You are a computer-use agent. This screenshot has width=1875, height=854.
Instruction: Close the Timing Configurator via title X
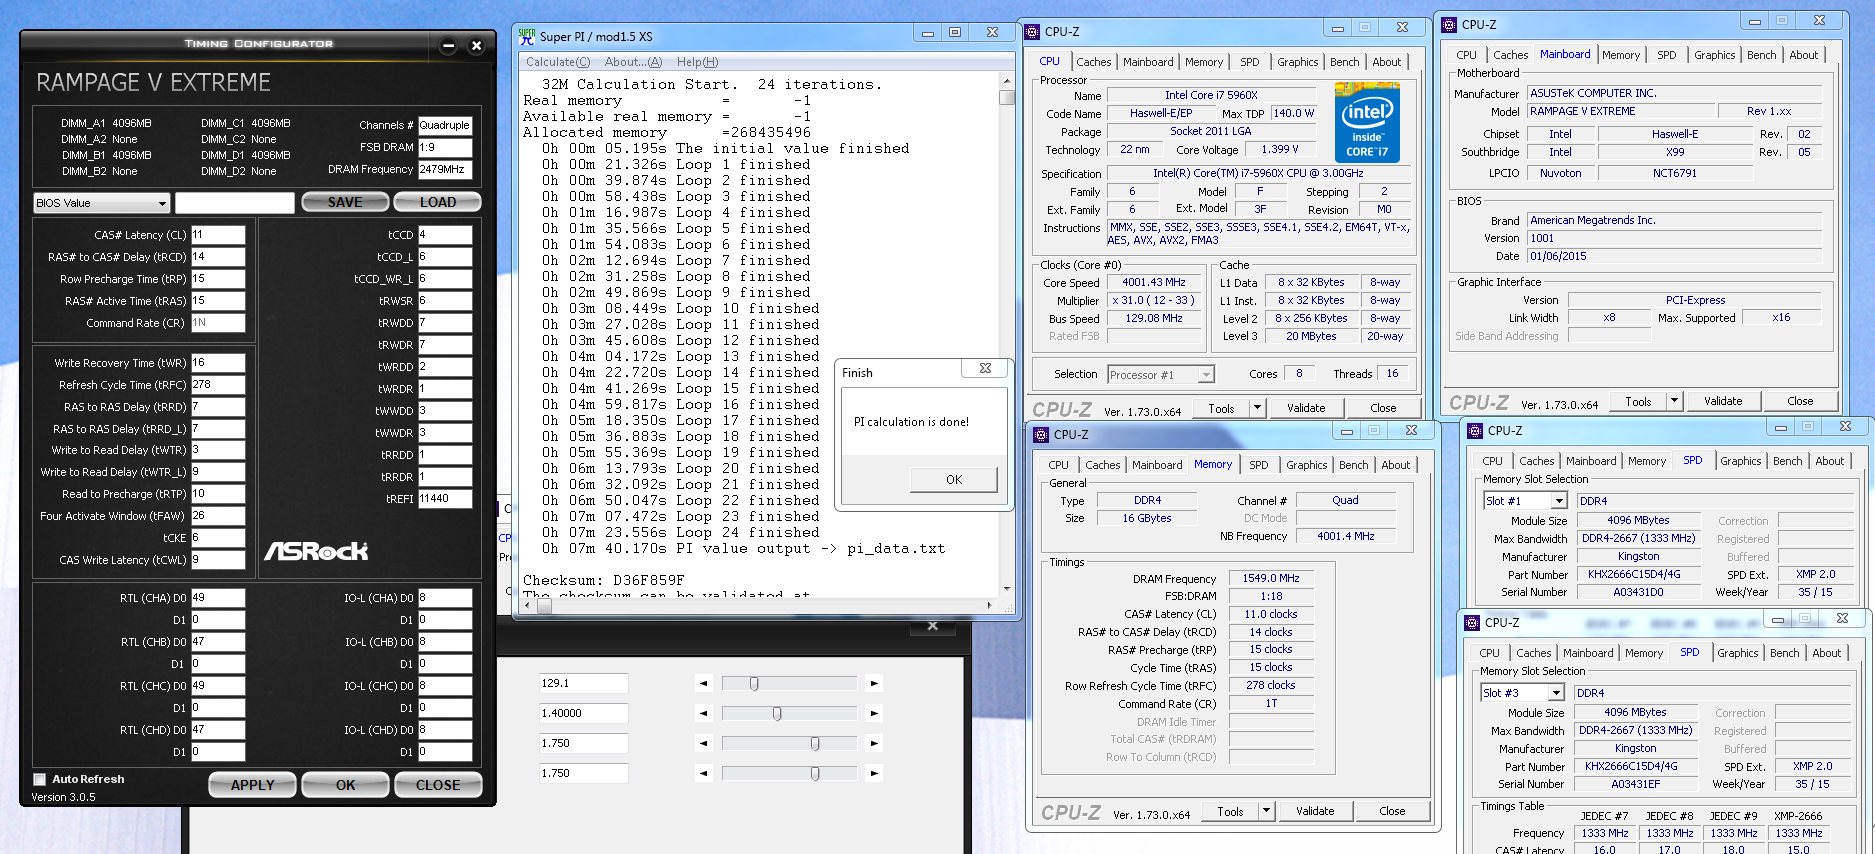click(x=476, y=45)
